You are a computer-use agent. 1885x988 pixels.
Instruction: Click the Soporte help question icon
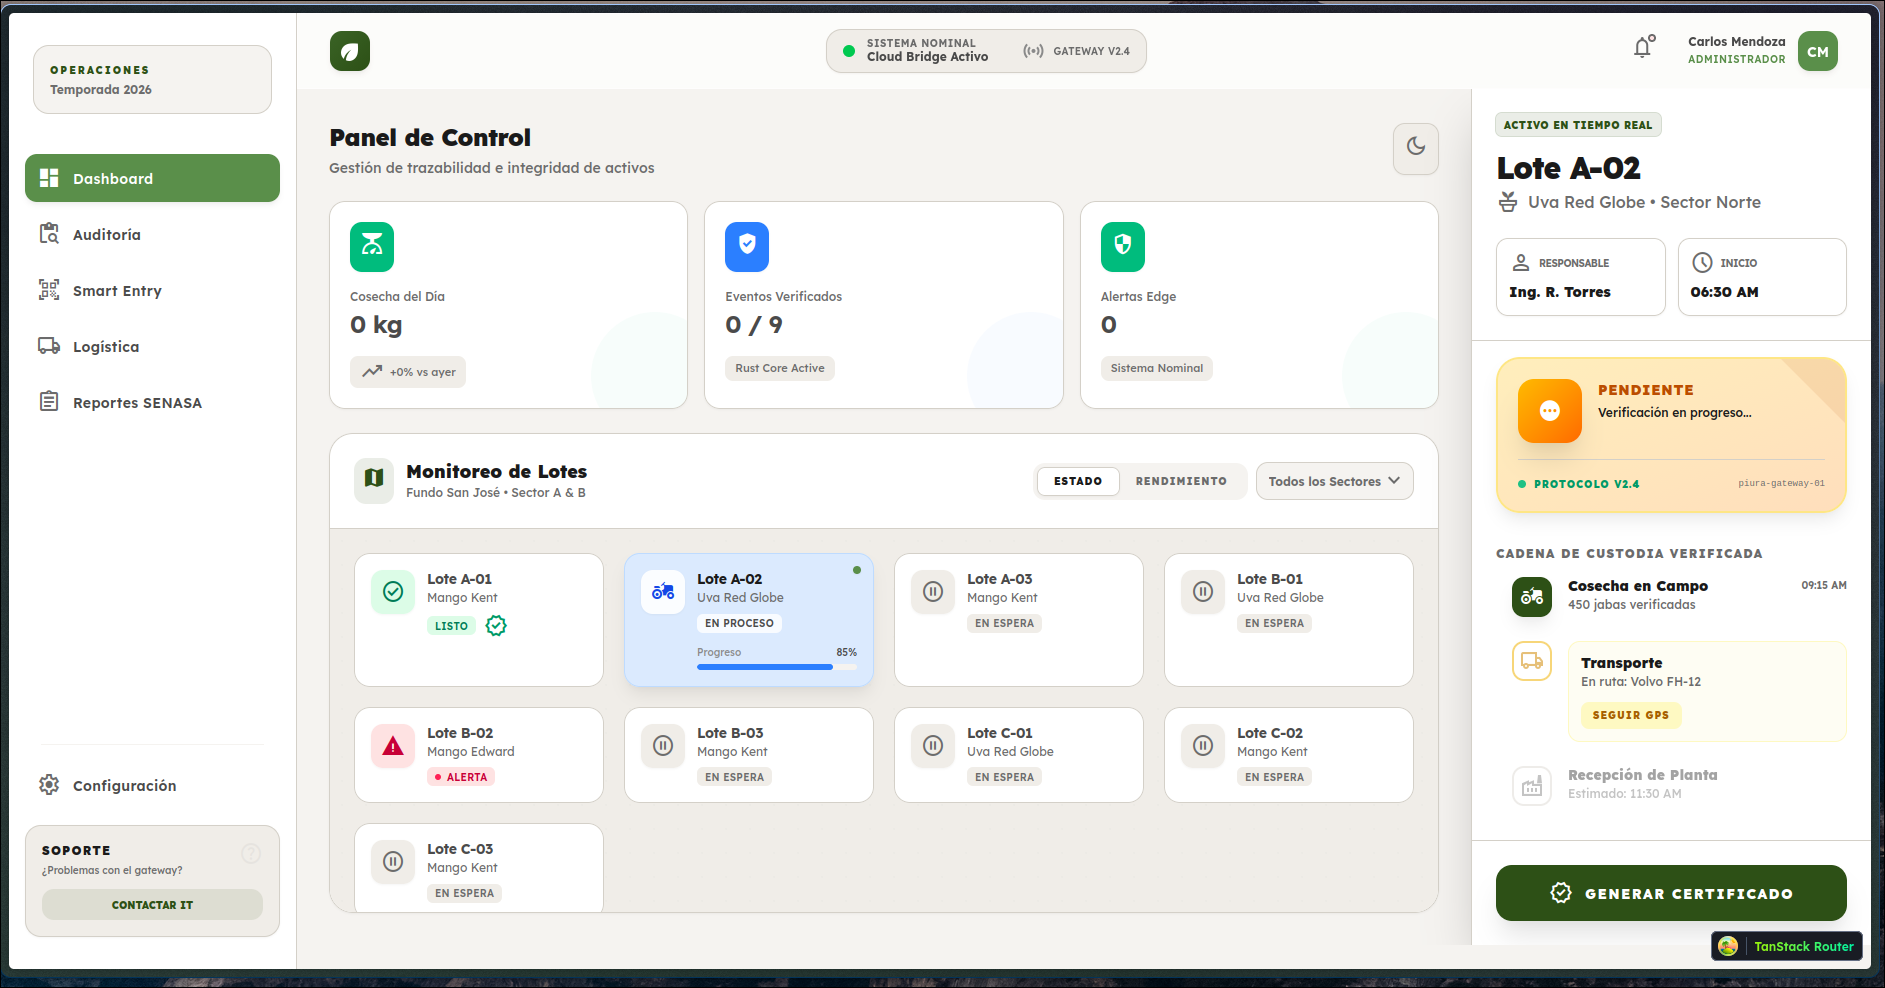(251, 853)
